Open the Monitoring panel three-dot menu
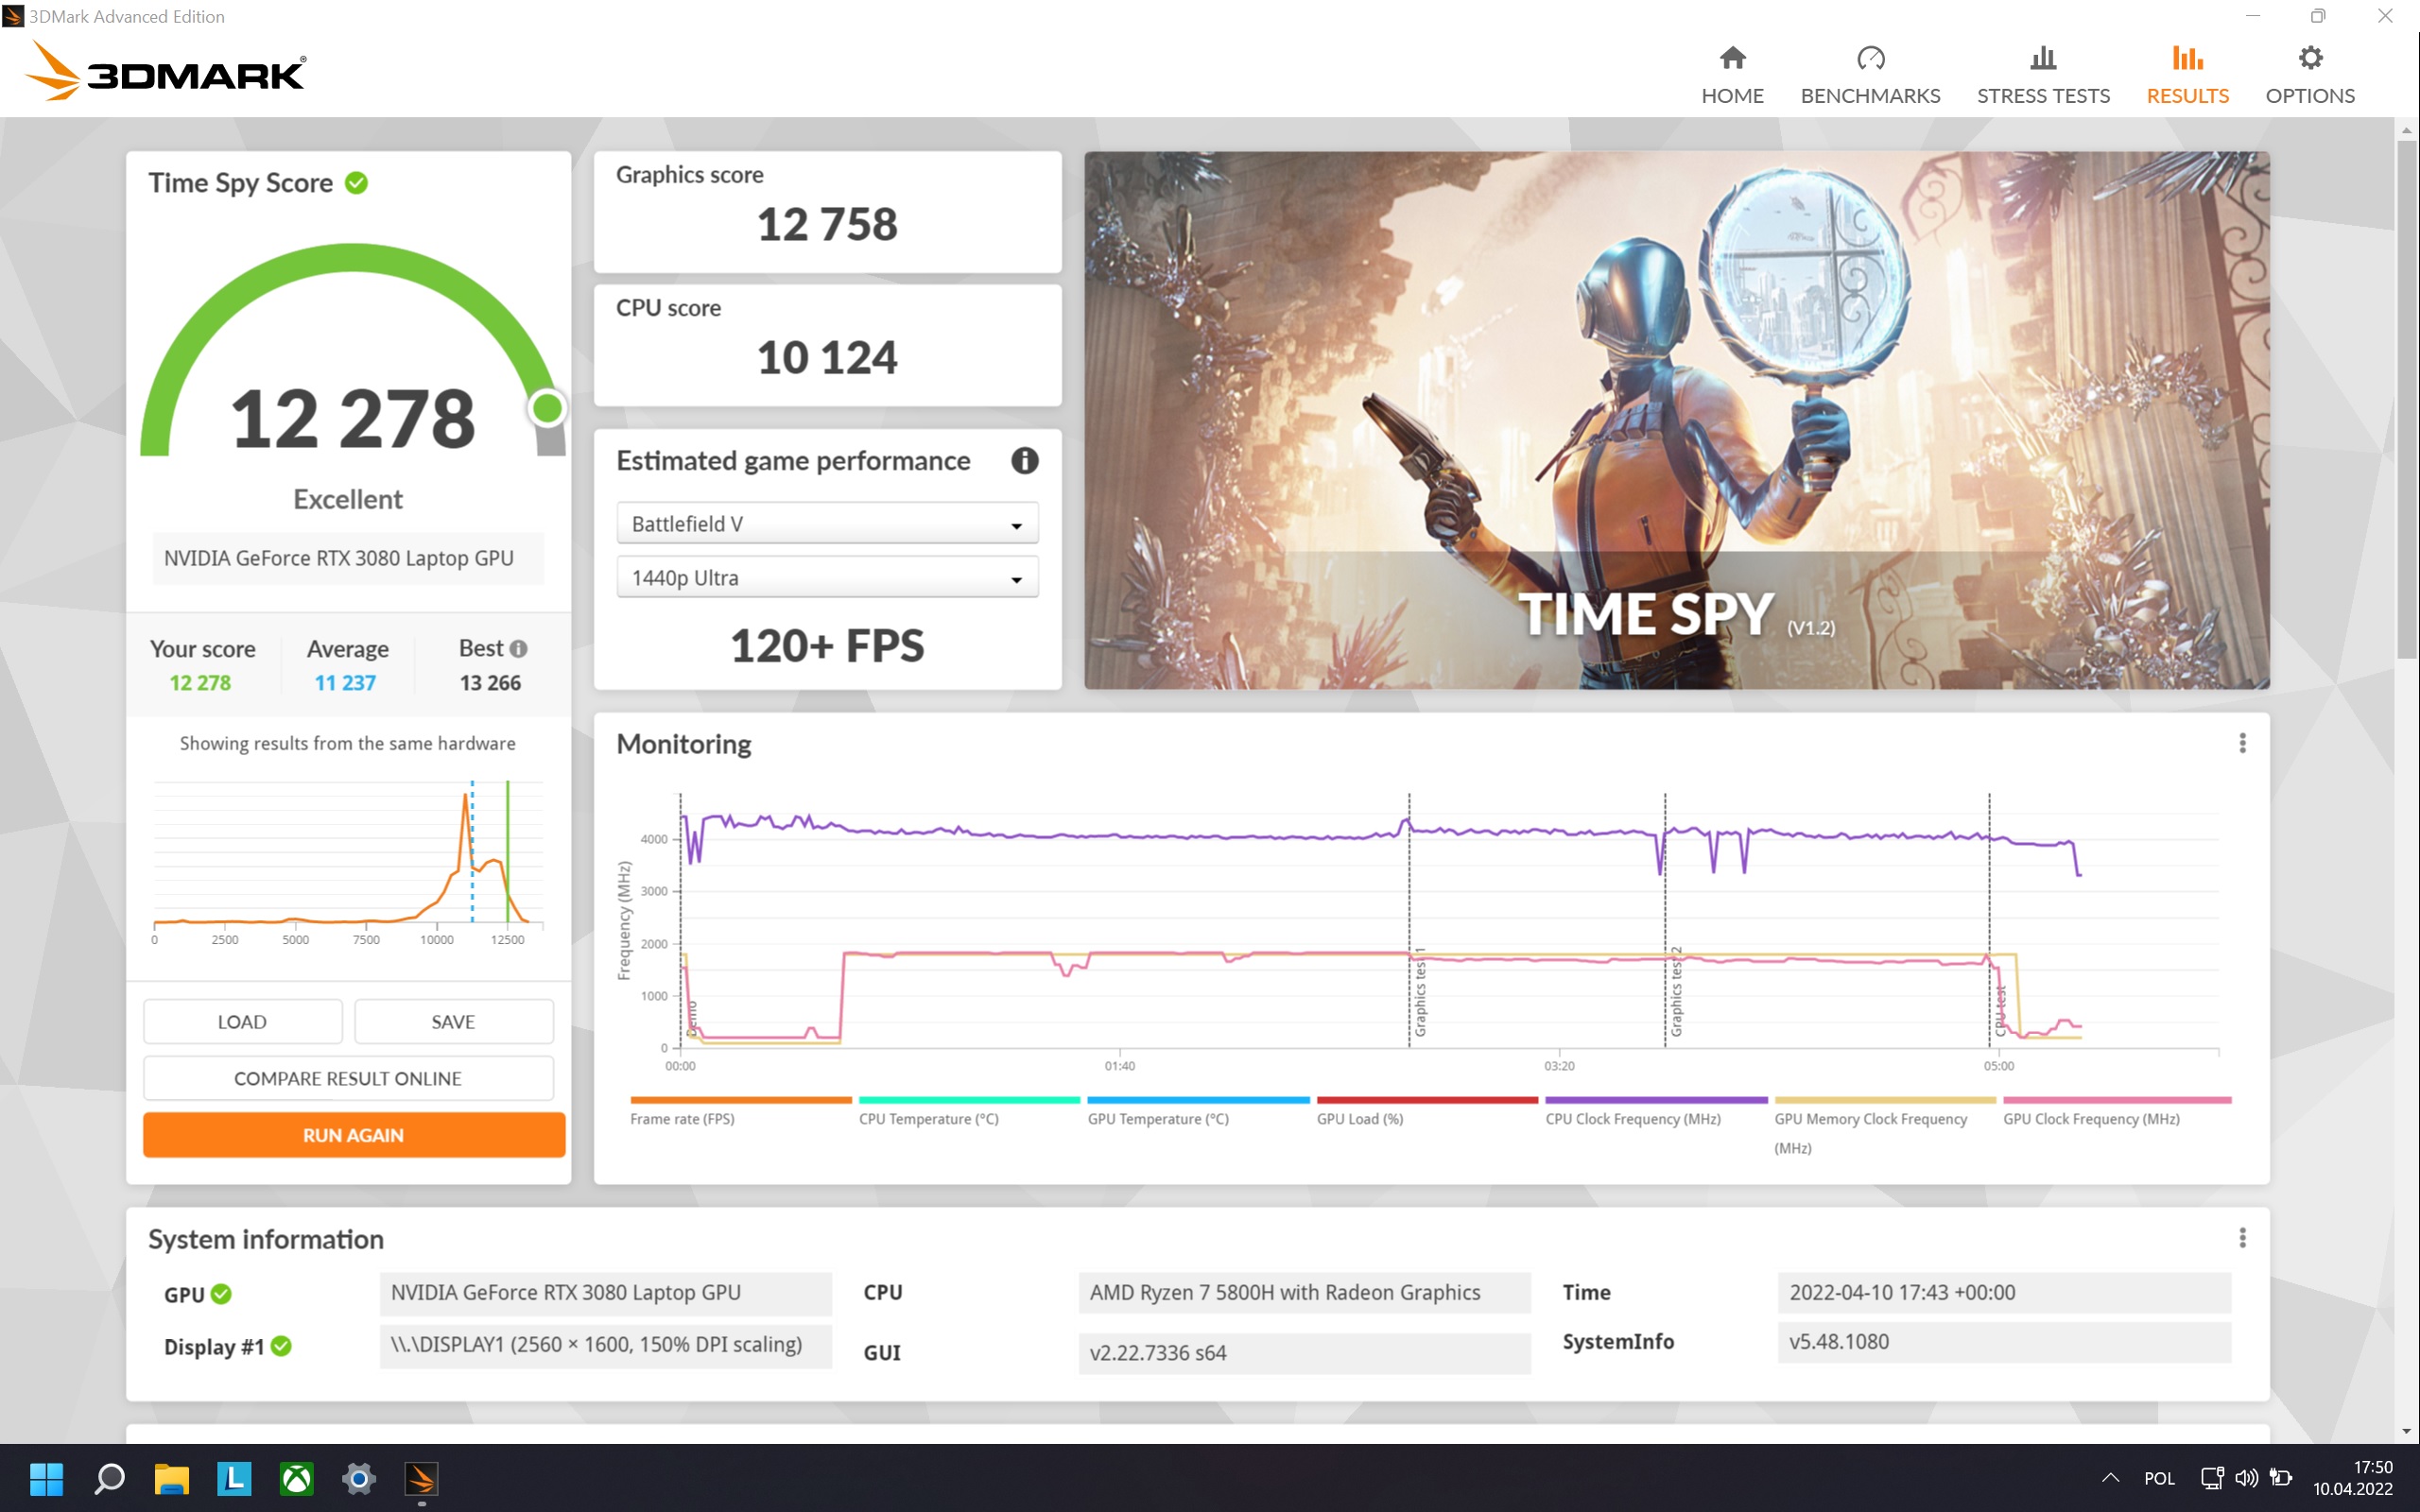 [x=2242, y=743]
